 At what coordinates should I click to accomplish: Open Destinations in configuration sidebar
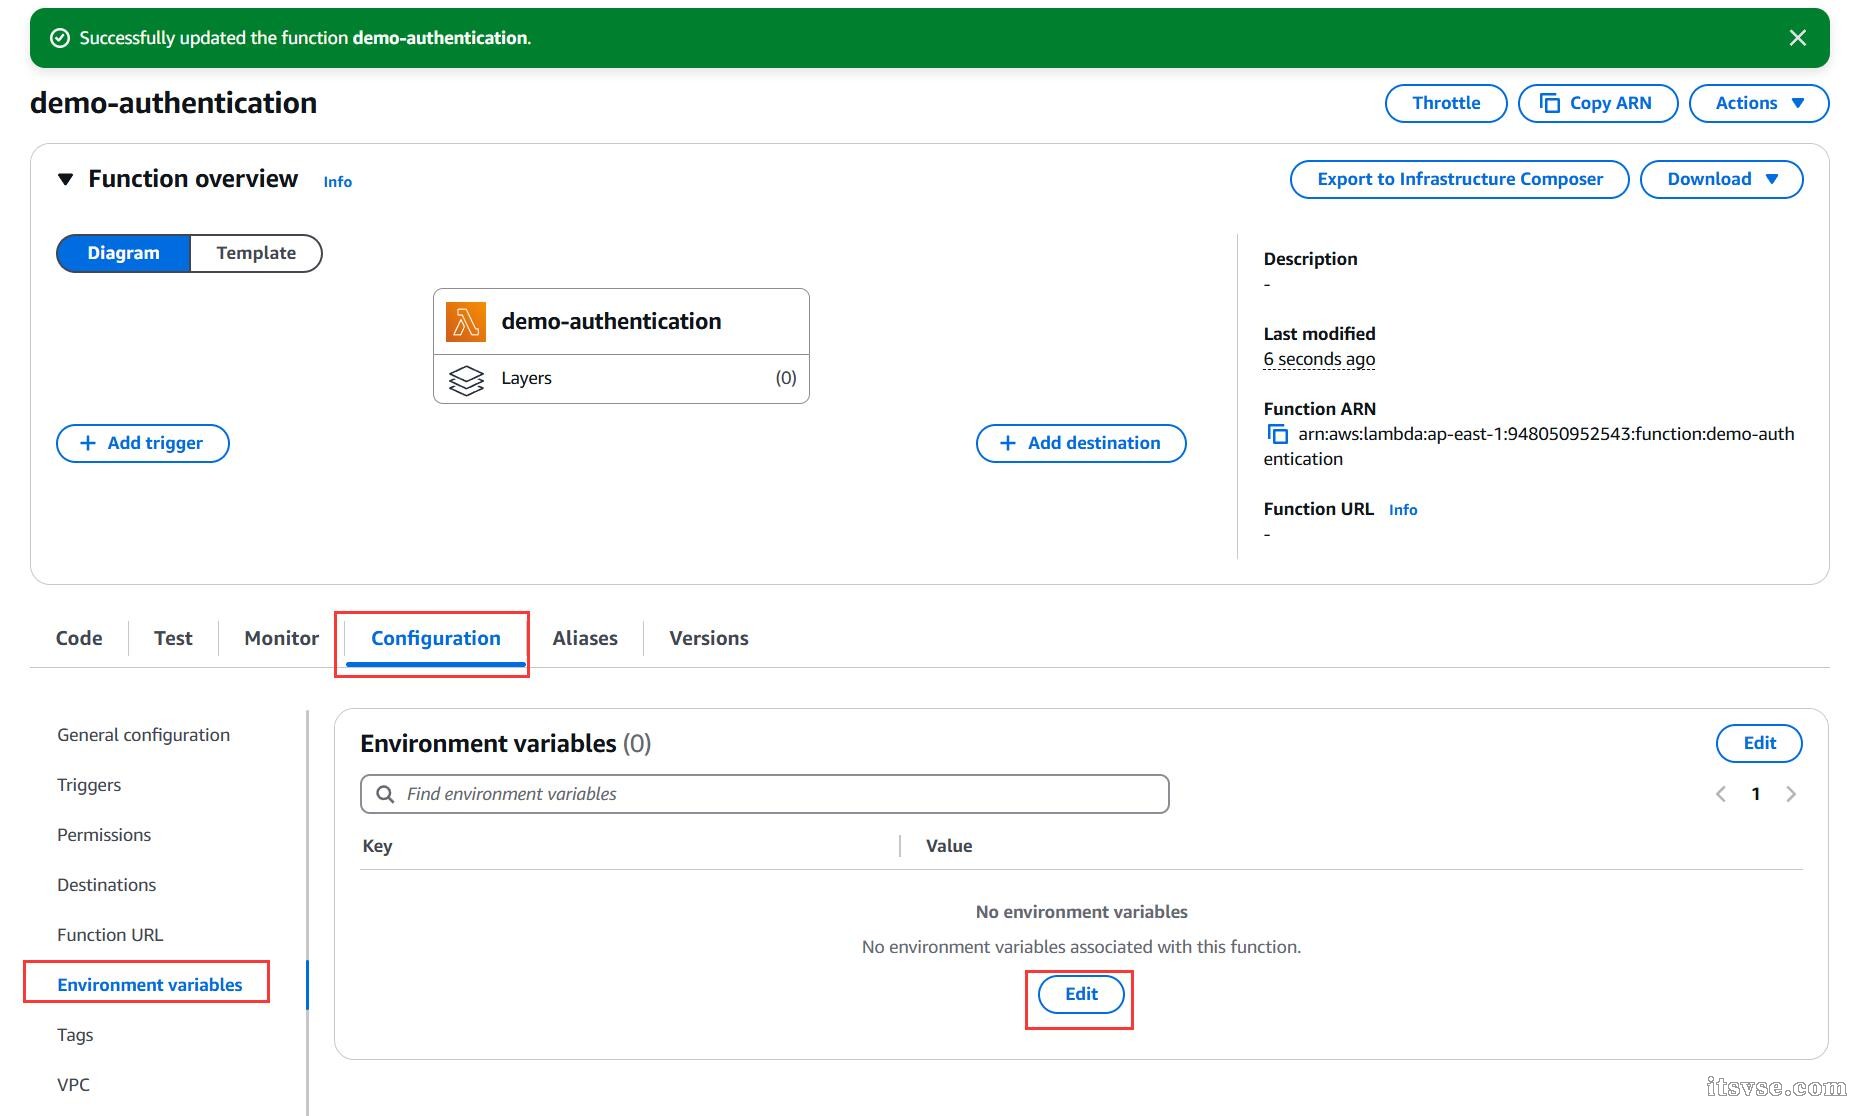[x=107, y=885]
